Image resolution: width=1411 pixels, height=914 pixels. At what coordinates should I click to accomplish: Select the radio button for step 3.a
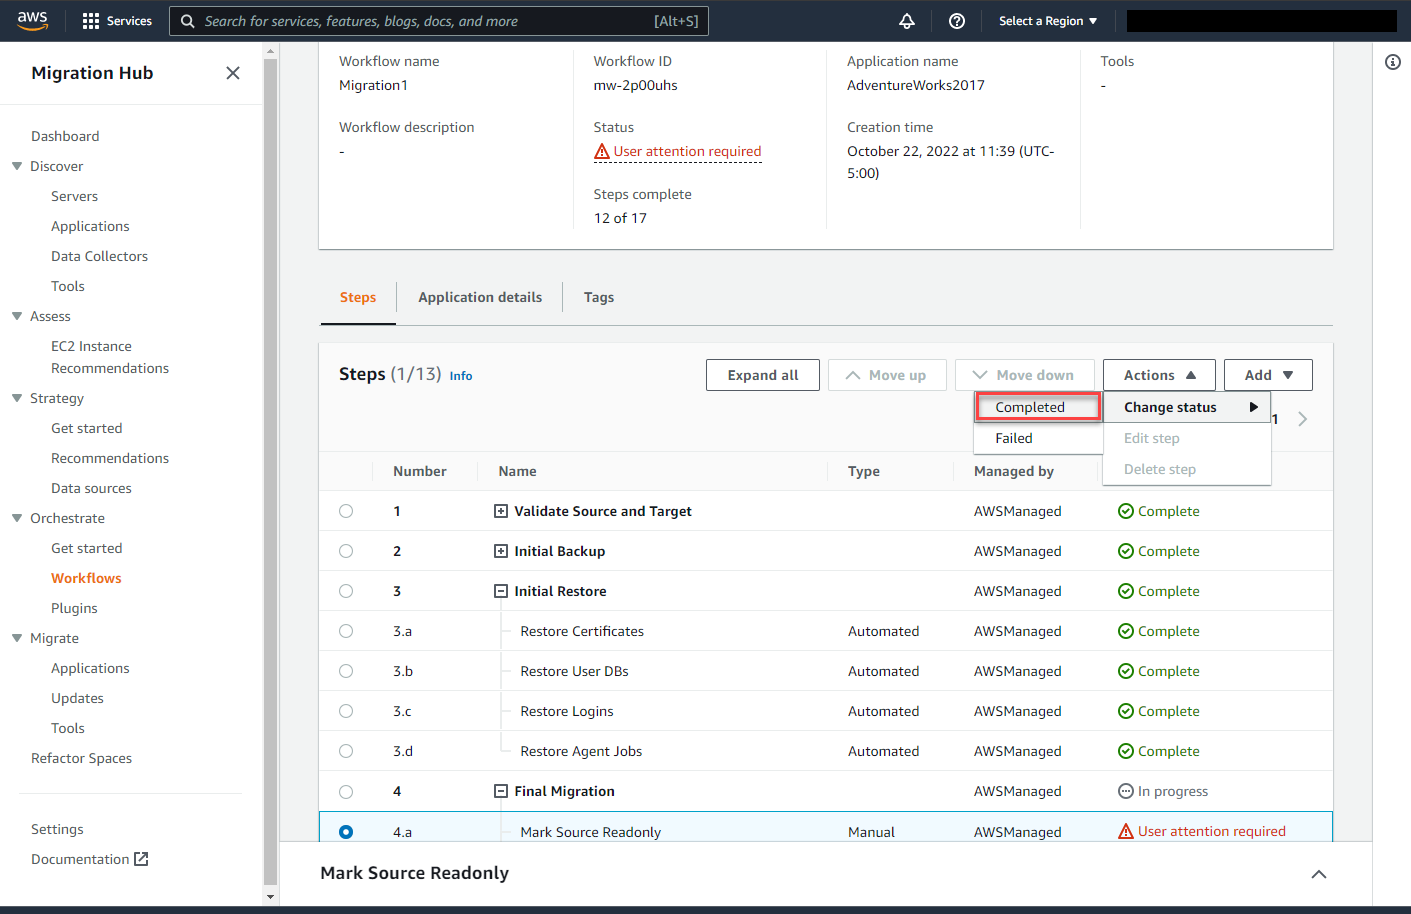click(346, 631)
